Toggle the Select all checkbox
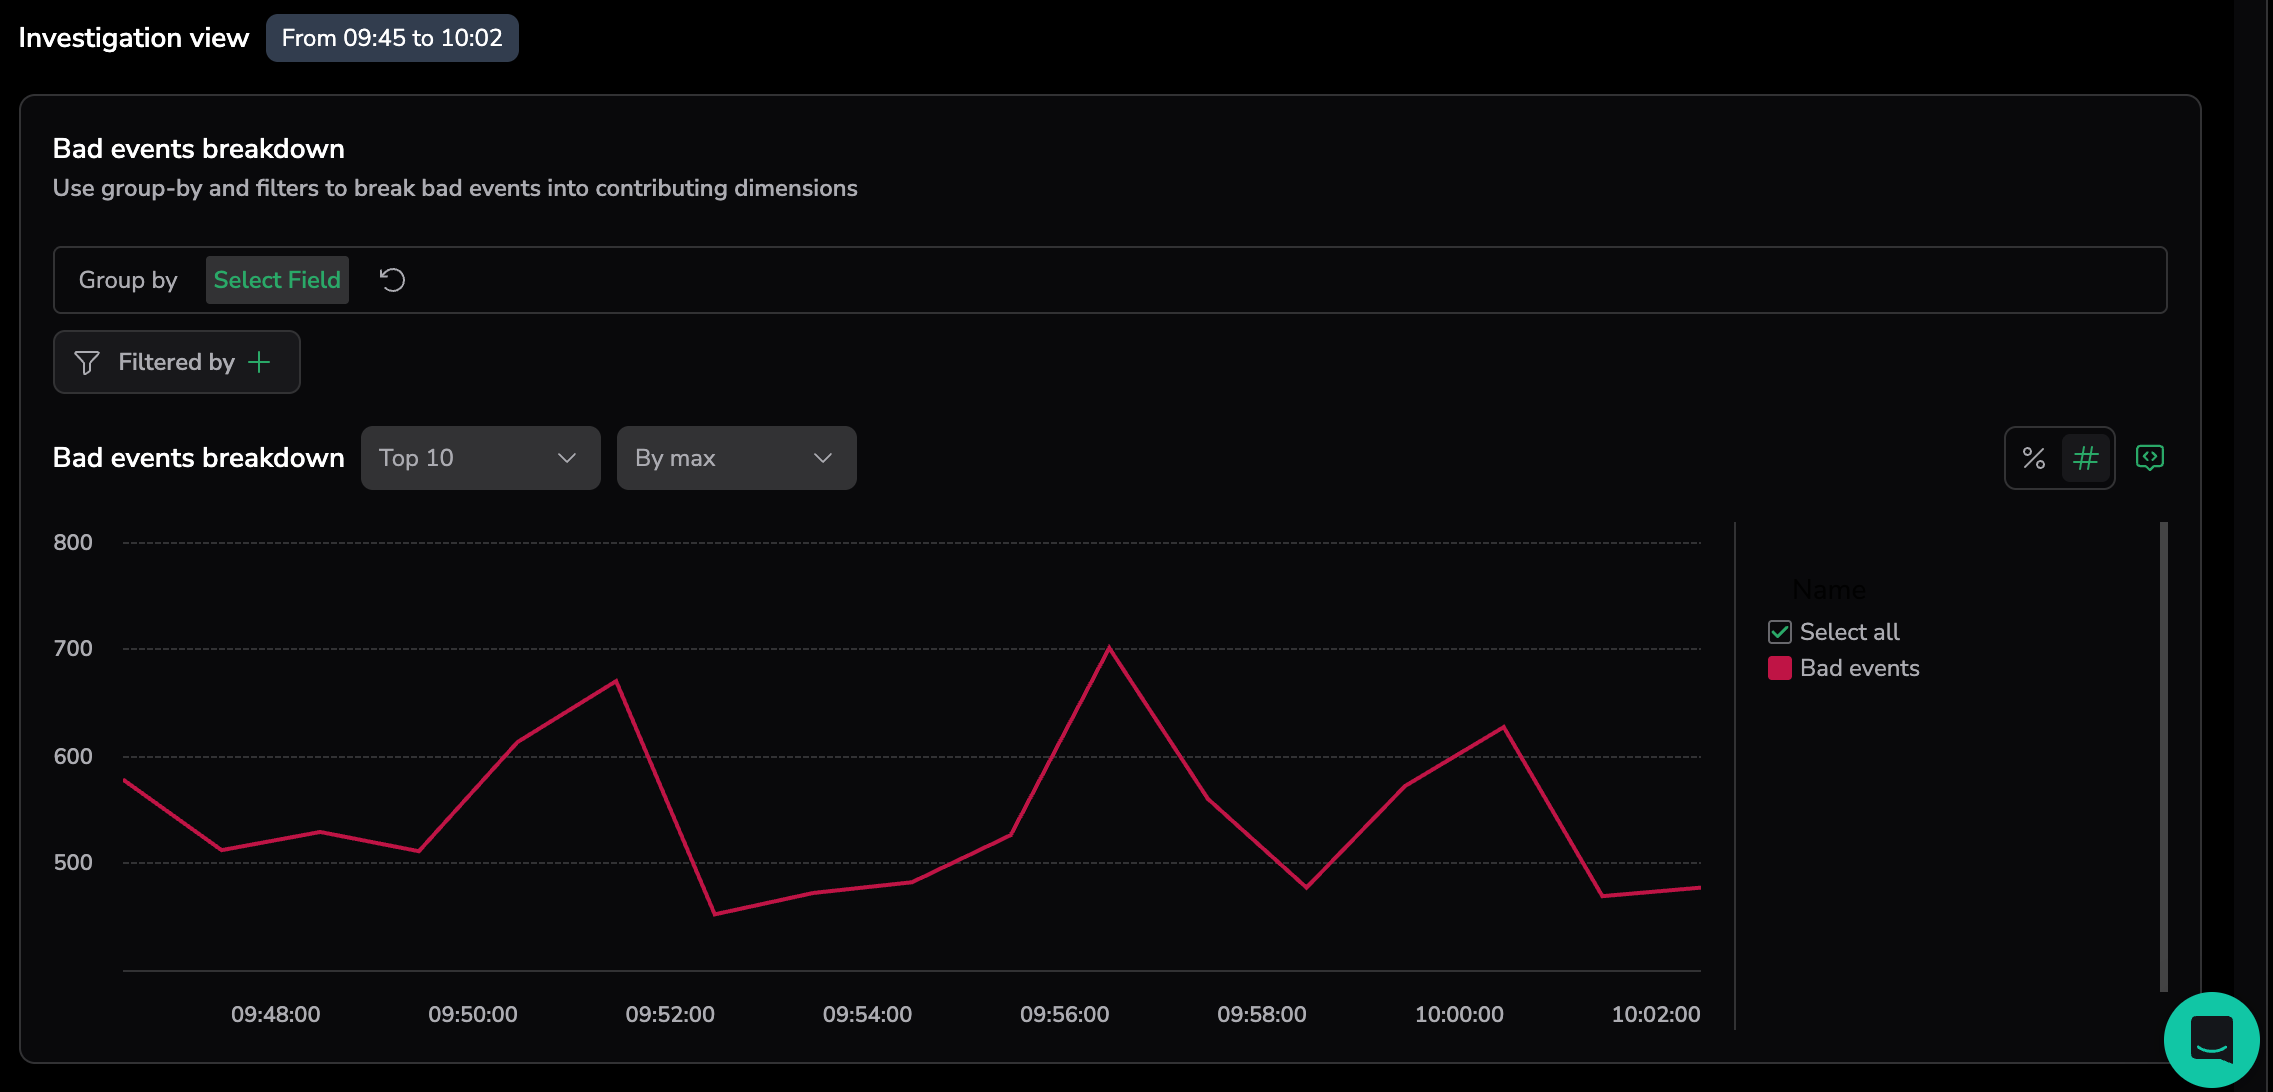This screenshot has width=2273, height=1092. tap(1780, 632)
